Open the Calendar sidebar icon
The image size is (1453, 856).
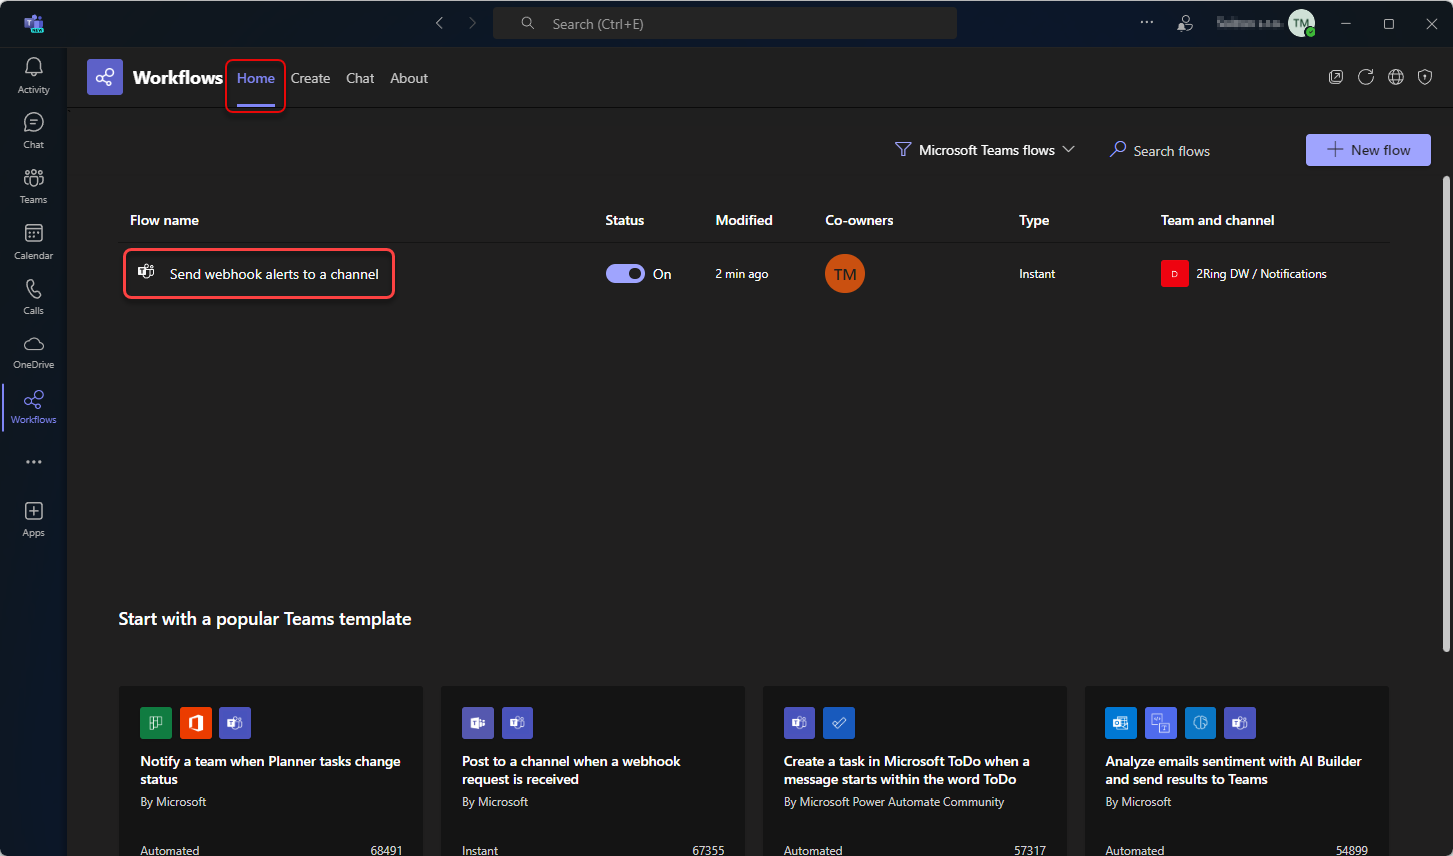click(x=33, y=241)
